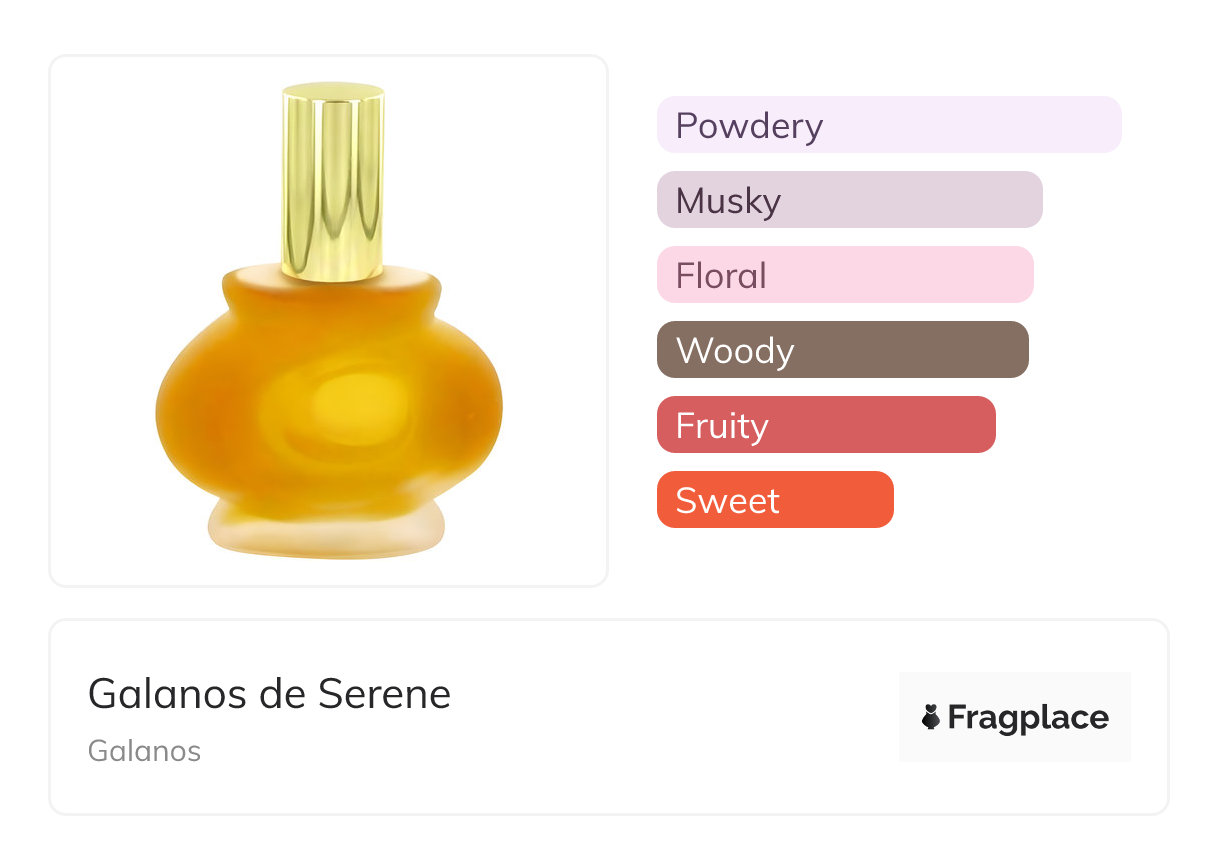The width and height of the screenshot is (1218, 864).
Task: Click the Fragplace wordmark text
Action: click(1028, 717)
